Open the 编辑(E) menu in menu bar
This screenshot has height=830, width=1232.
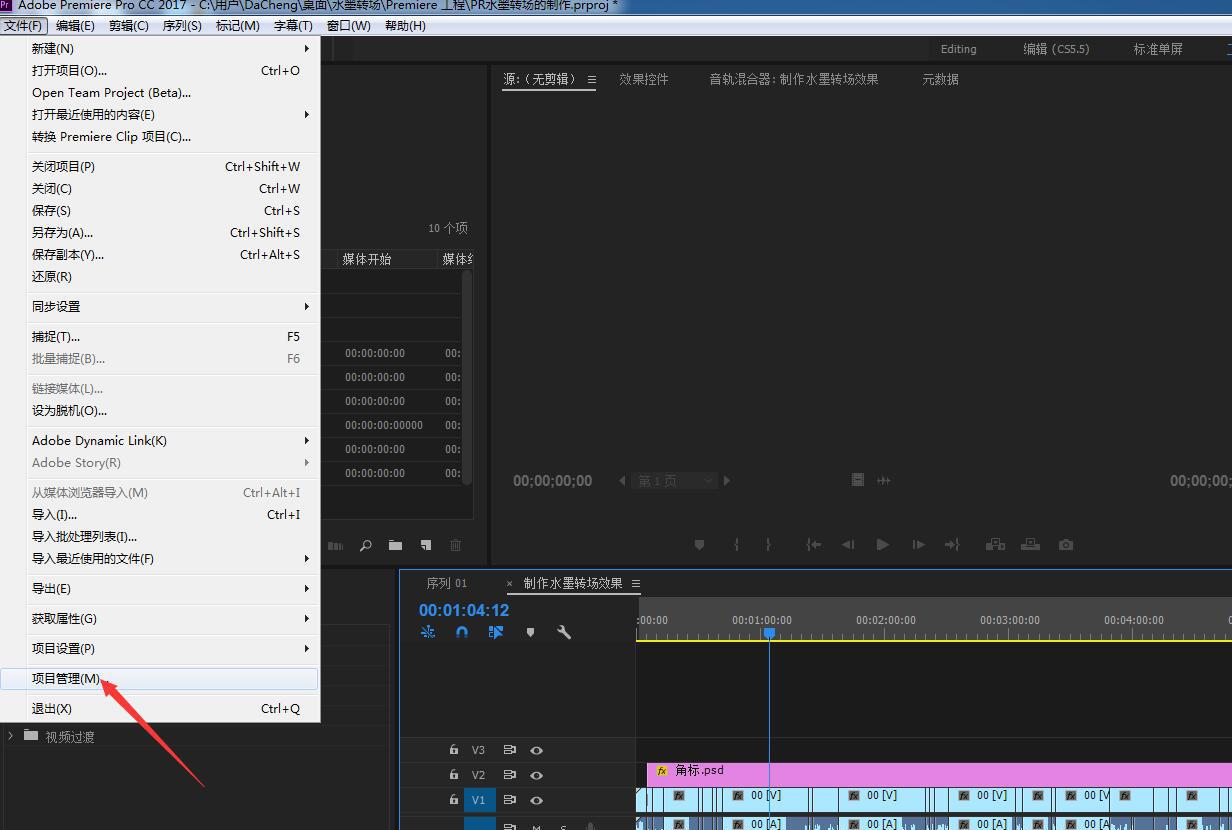click(x=75, y=25)
